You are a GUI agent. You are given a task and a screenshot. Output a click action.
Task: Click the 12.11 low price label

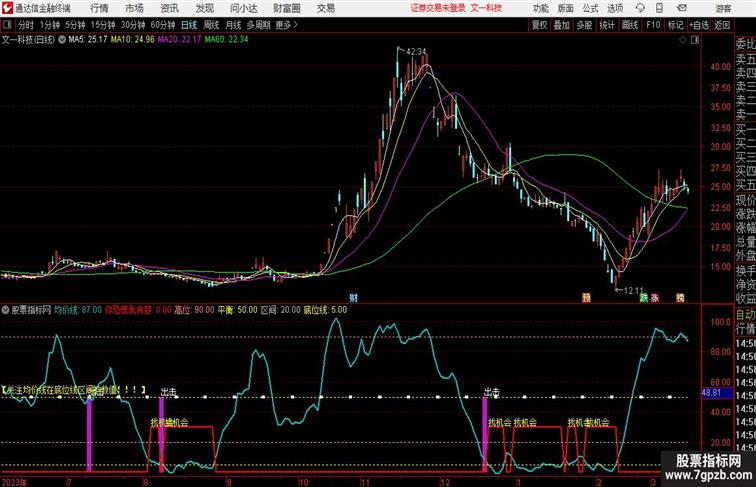(634, 290)
